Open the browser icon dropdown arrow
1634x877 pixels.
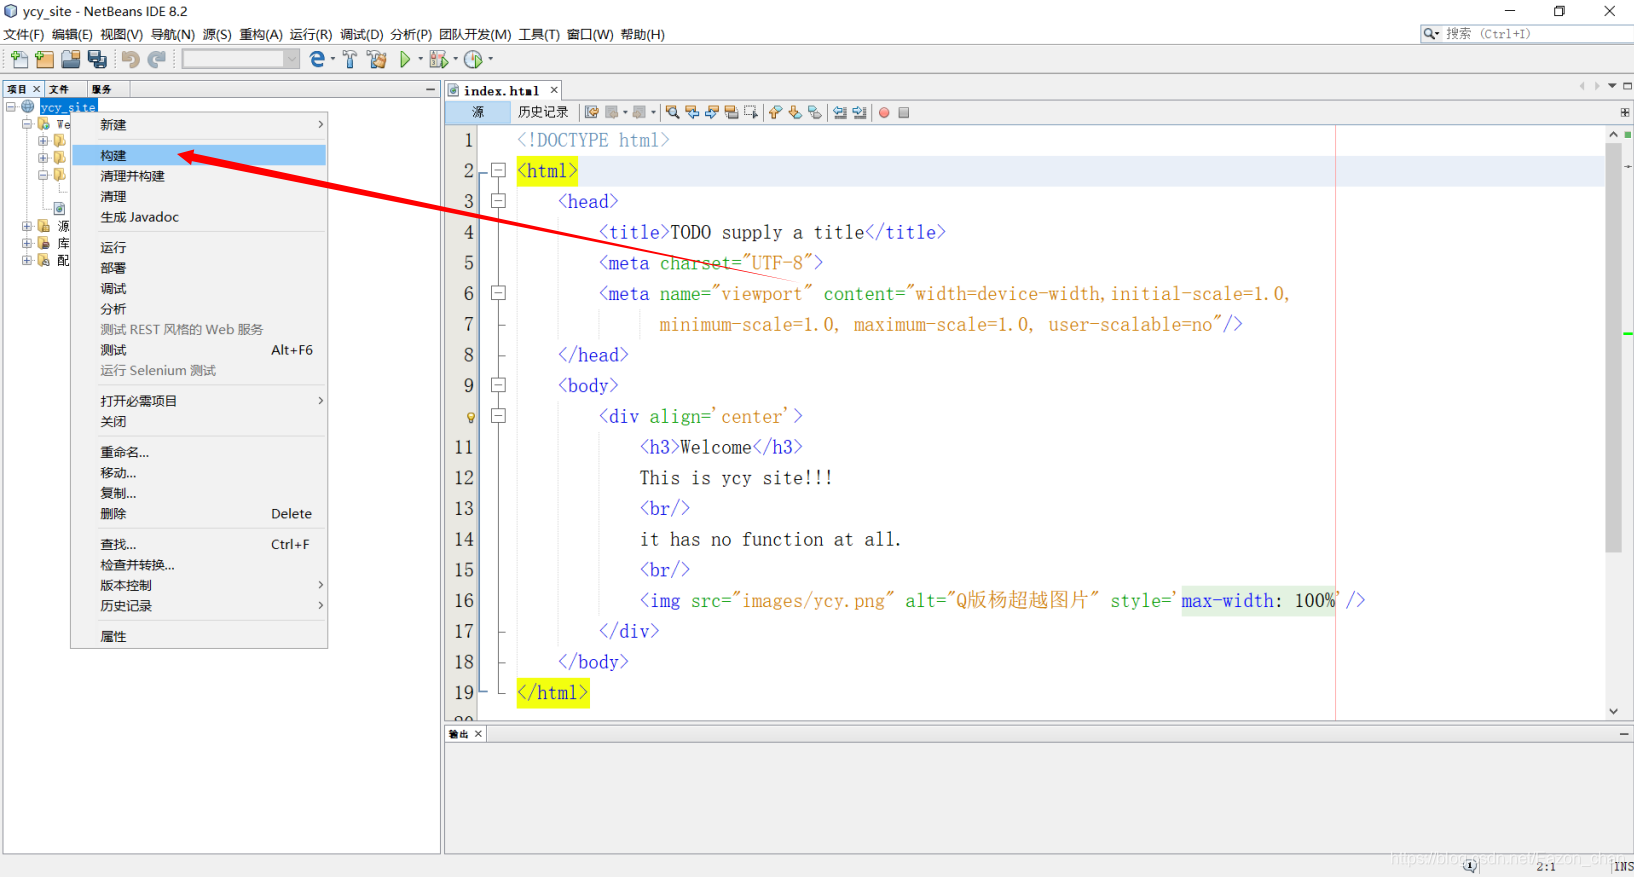pyautogui.click(x=333, y=60)
